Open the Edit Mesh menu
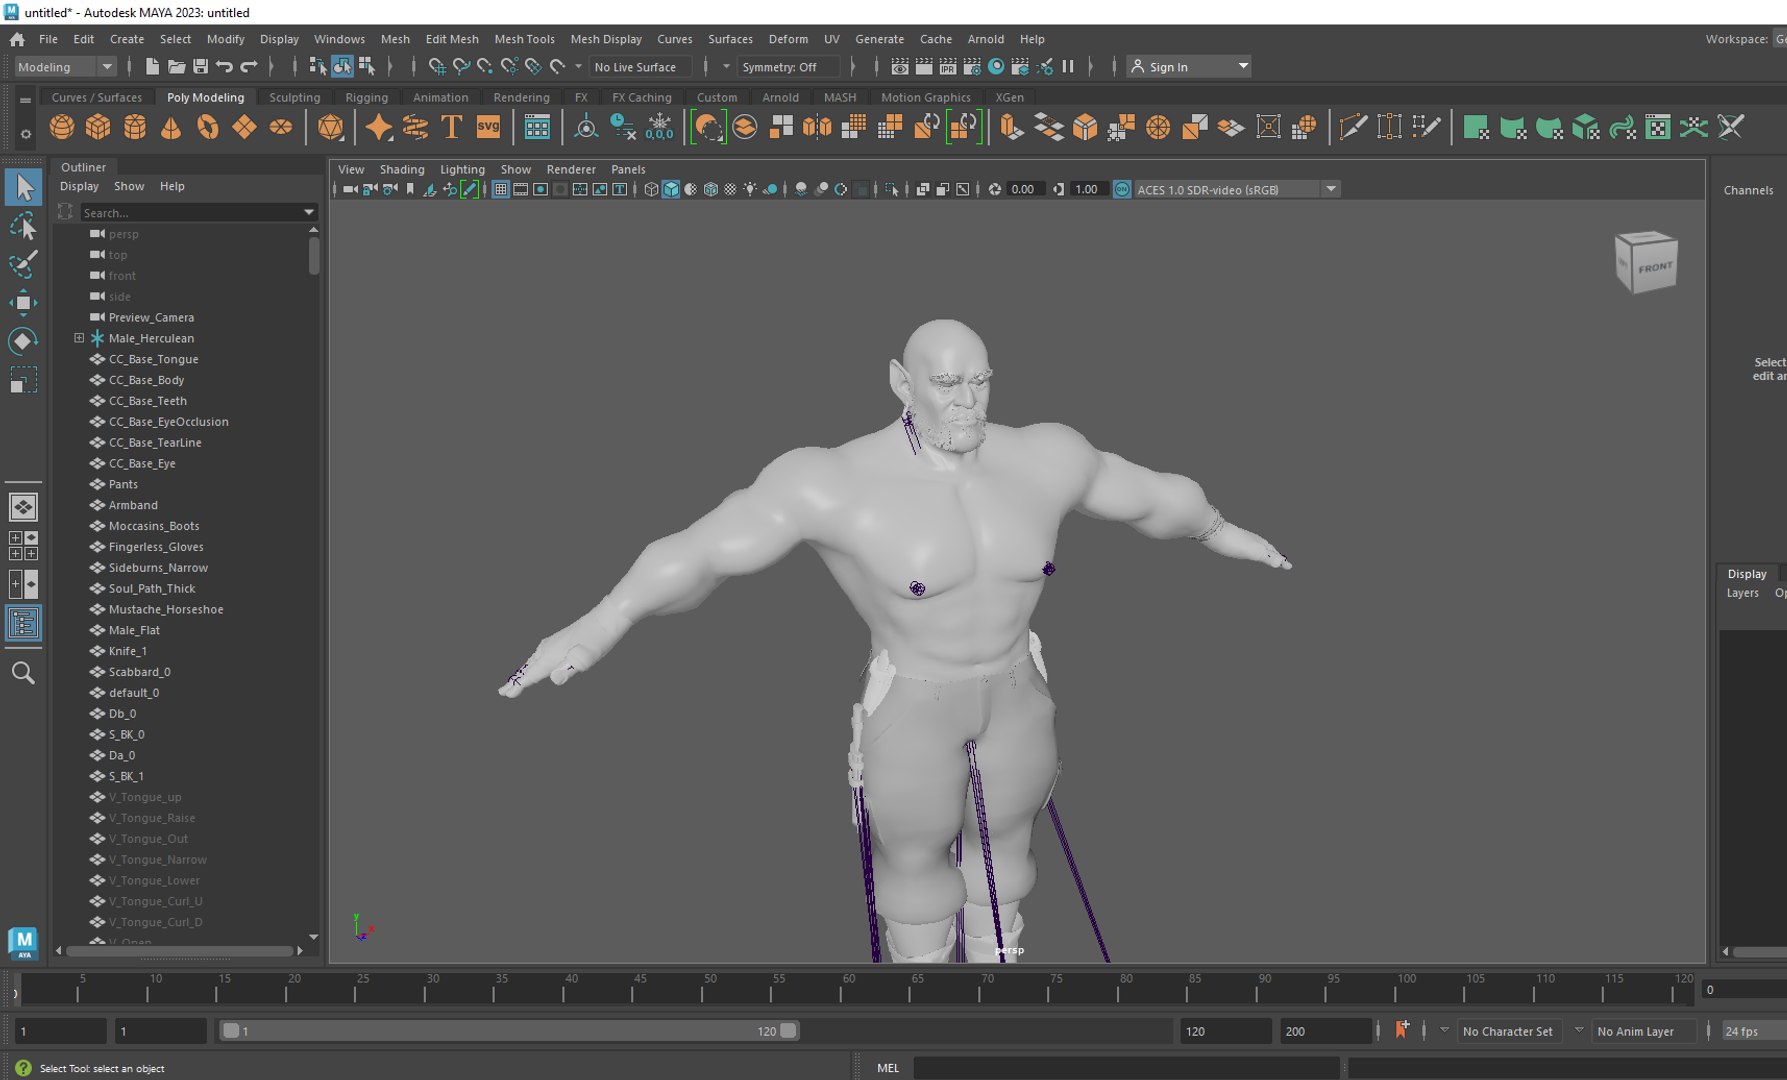The height and width of the screenshot is (1080, 1787). click(x=452, y=39)
